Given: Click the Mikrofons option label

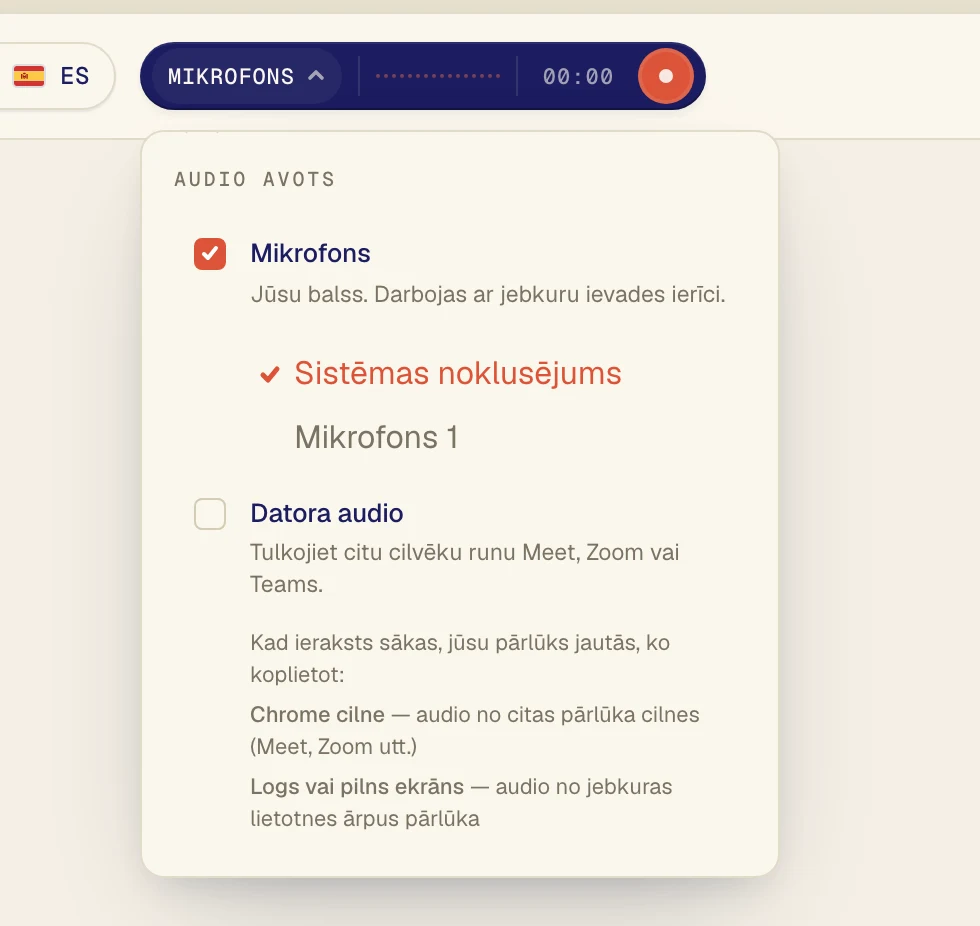Looking at the screenshot, I should [x=311, y=254].
